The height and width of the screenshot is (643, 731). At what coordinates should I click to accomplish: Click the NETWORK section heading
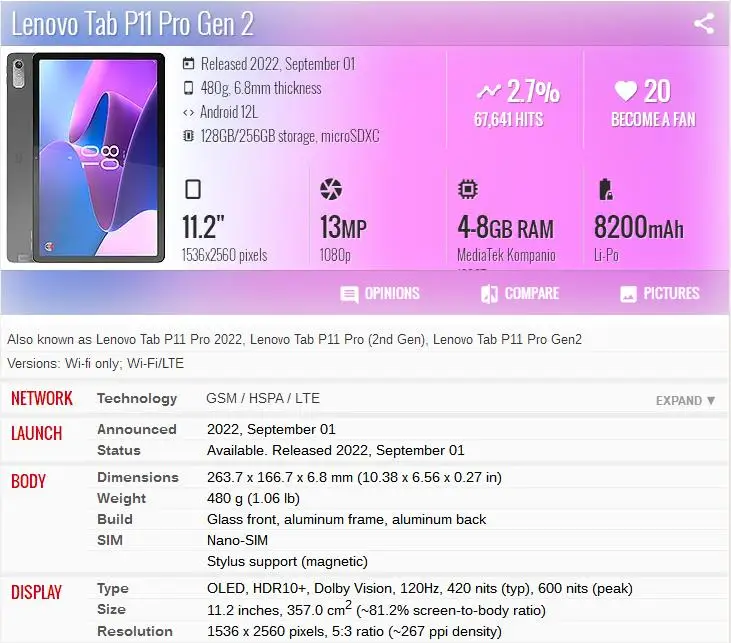click(42, 398)
